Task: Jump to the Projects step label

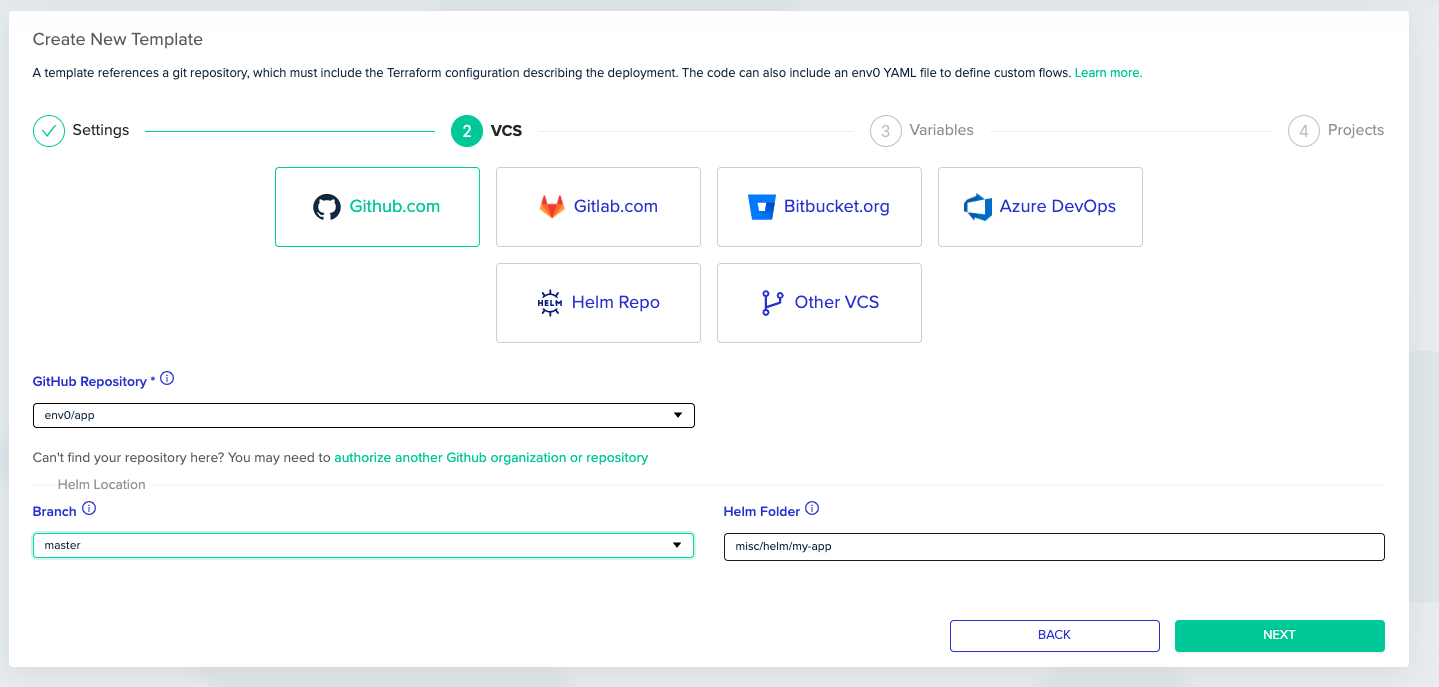Action: (x=1356, y=131)
